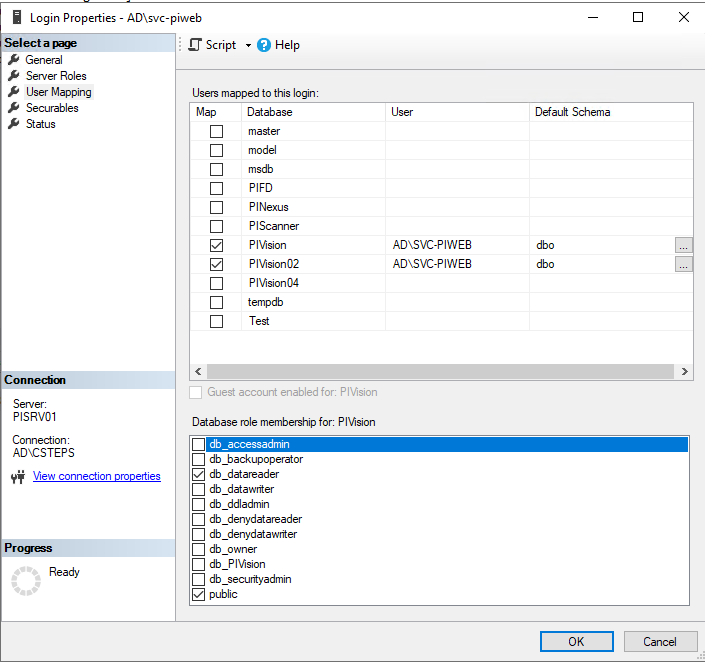705x671 pixels.
Task: Click the blue Help question icon
Action: point(264,45)
